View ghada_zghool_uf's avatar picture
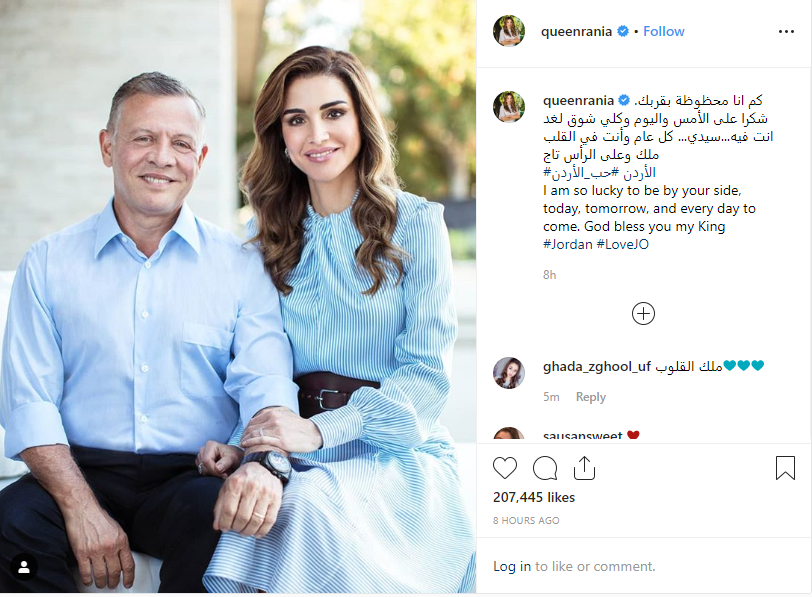This screenshot has width=812, height=597. pos(509,373)
